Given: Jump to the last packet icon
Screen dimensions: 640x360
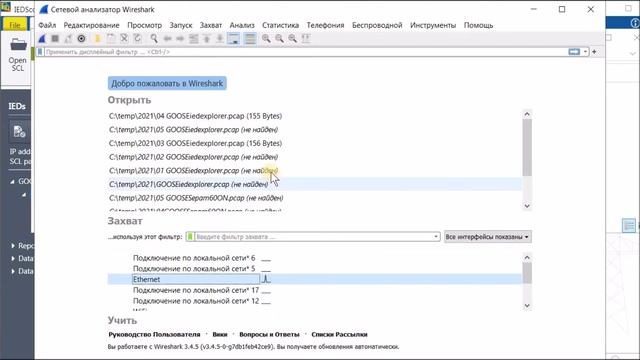Looking at the screenshot, I should 220,38.
